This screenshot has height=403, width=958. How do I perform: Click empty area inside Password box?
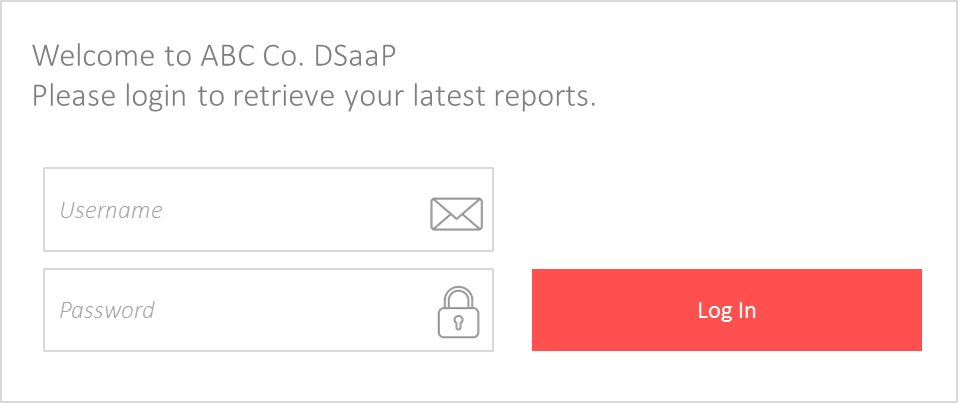click(x=300, y=310)
